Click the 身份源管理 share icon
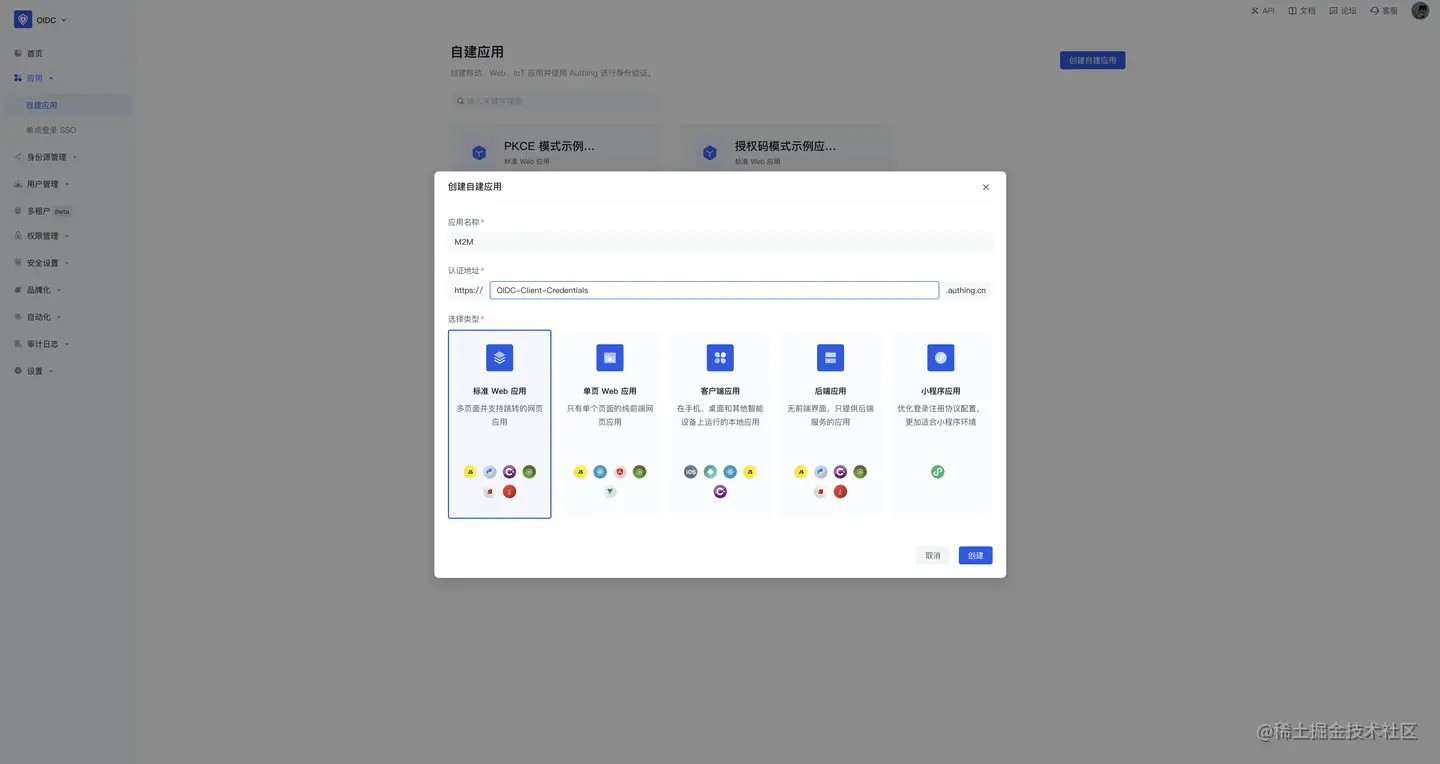The width and height of the screenshot is (1440, 764). pyautogui.click(x=17, y=157)
